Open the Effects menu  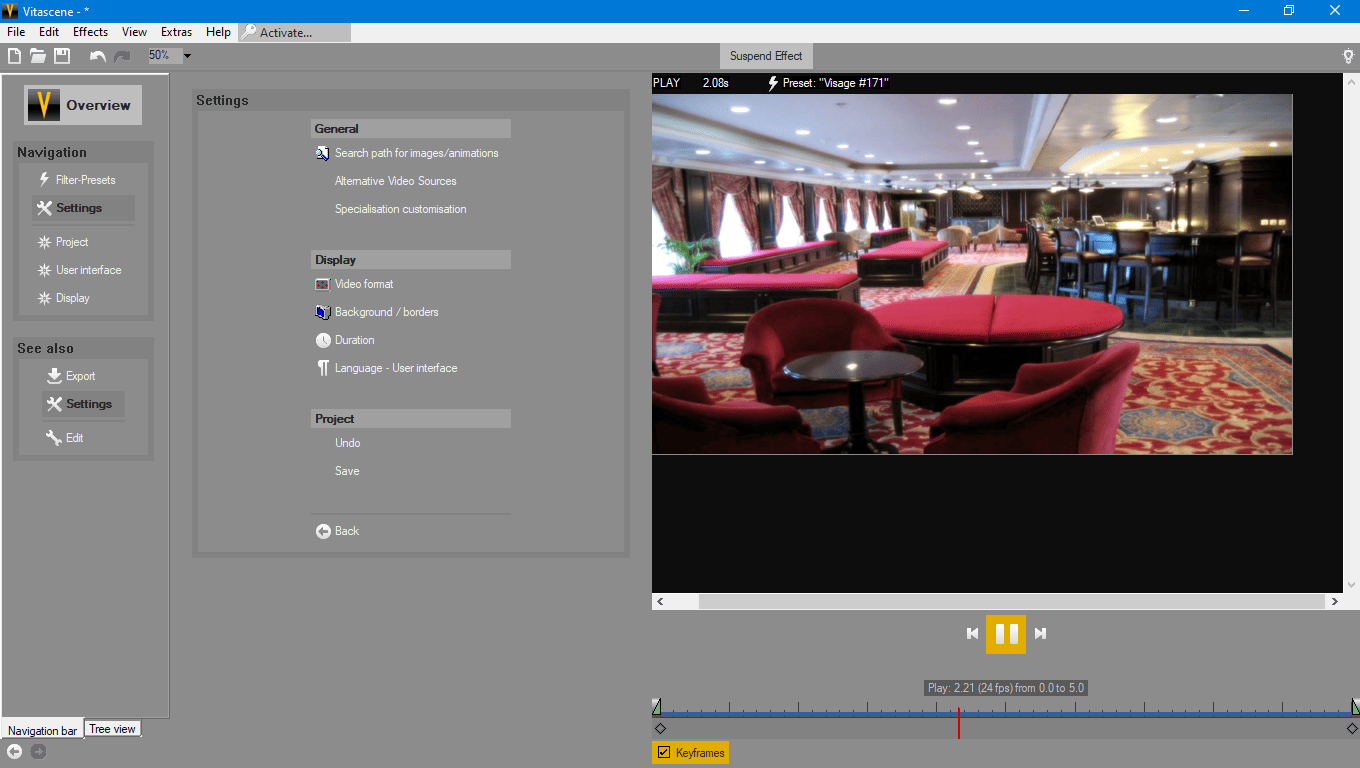pyautogui.click(x=90, y=32)
